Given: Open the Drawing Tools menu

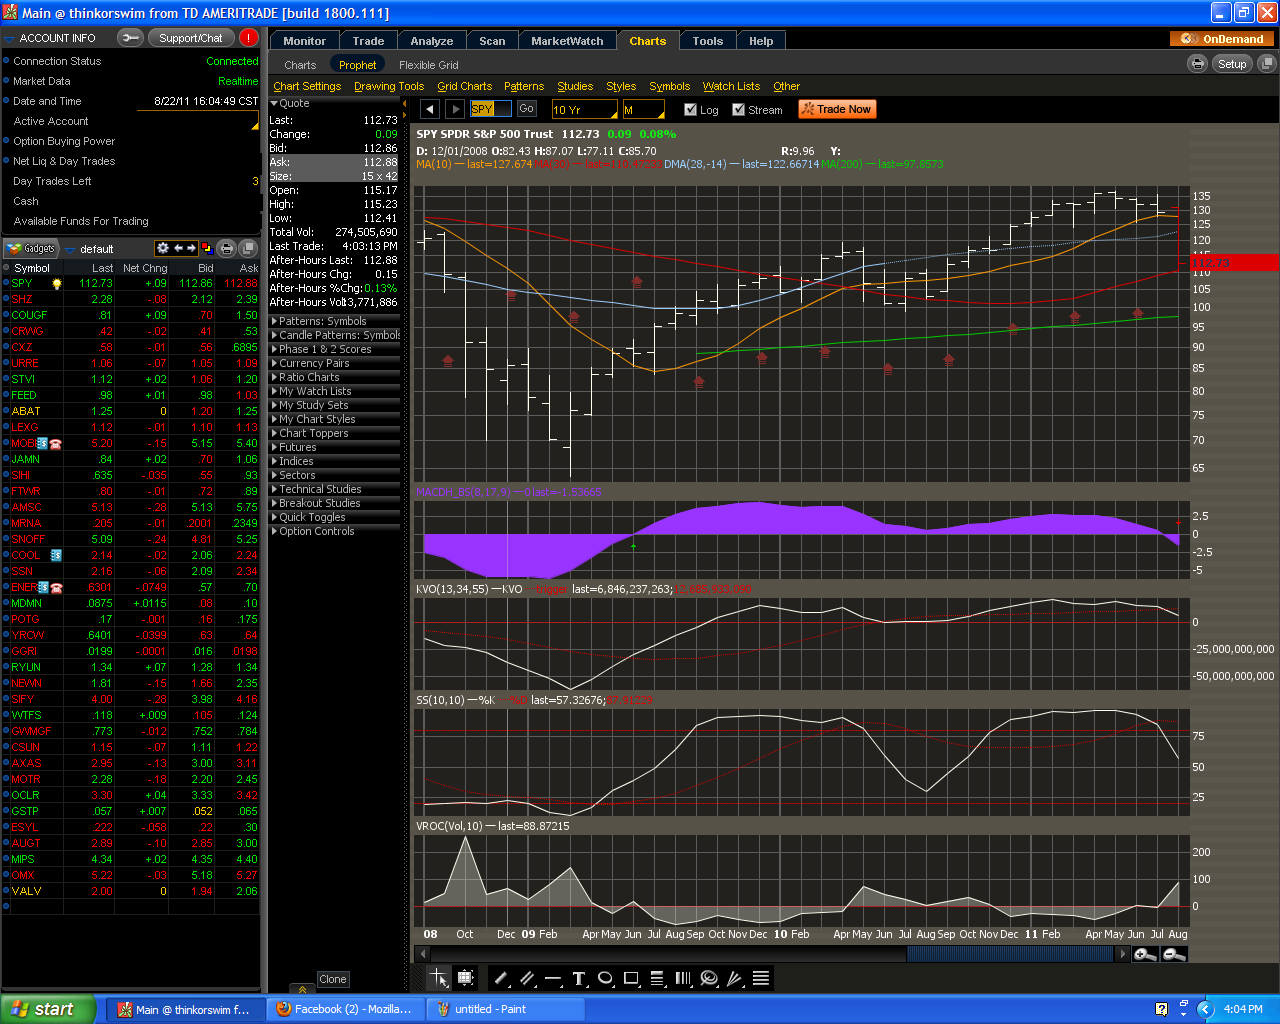Looking at the screenshot, I should (x=389, y=86).
